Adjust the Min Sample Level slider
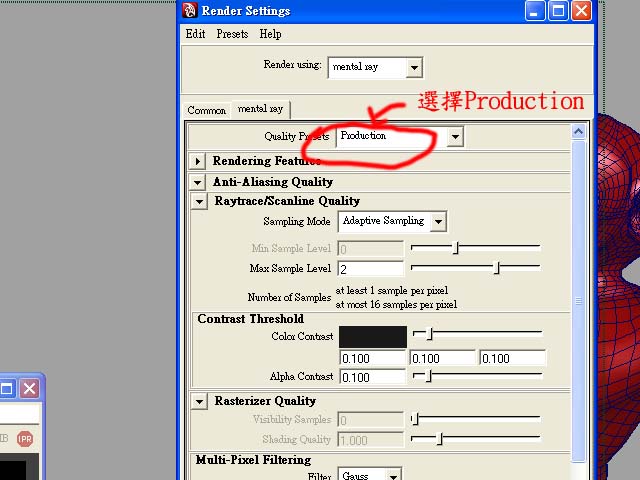Image resolution: width=640 pixels, height=480 pixels. pos(456,247)
